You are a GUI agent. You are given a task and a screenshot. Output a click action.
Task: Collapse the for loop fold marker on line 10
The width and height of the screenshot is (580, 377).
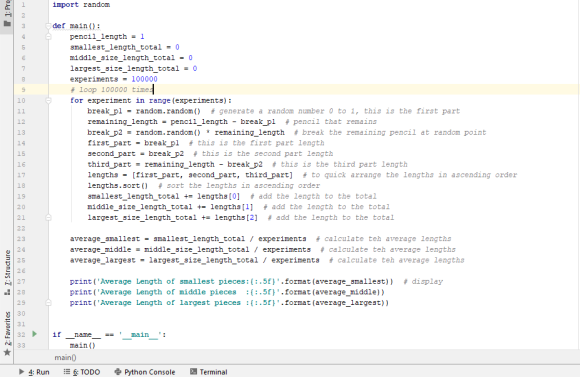click(x=48, y=100)
